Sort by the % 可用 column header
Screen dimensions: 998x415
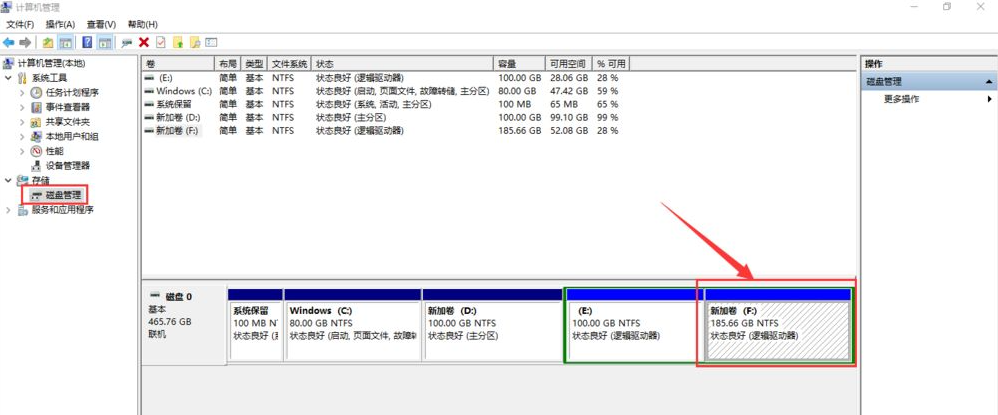[x=611, y=64]
